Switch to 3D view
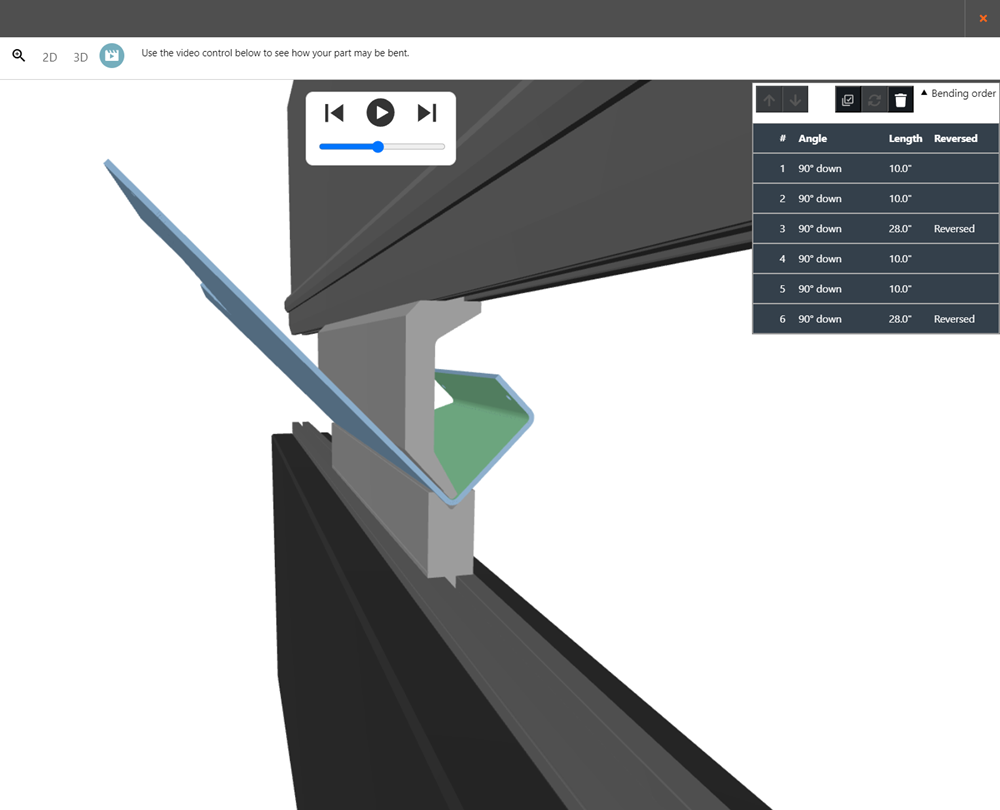The width and height of the screenshot is (1000, 810). 80,57
